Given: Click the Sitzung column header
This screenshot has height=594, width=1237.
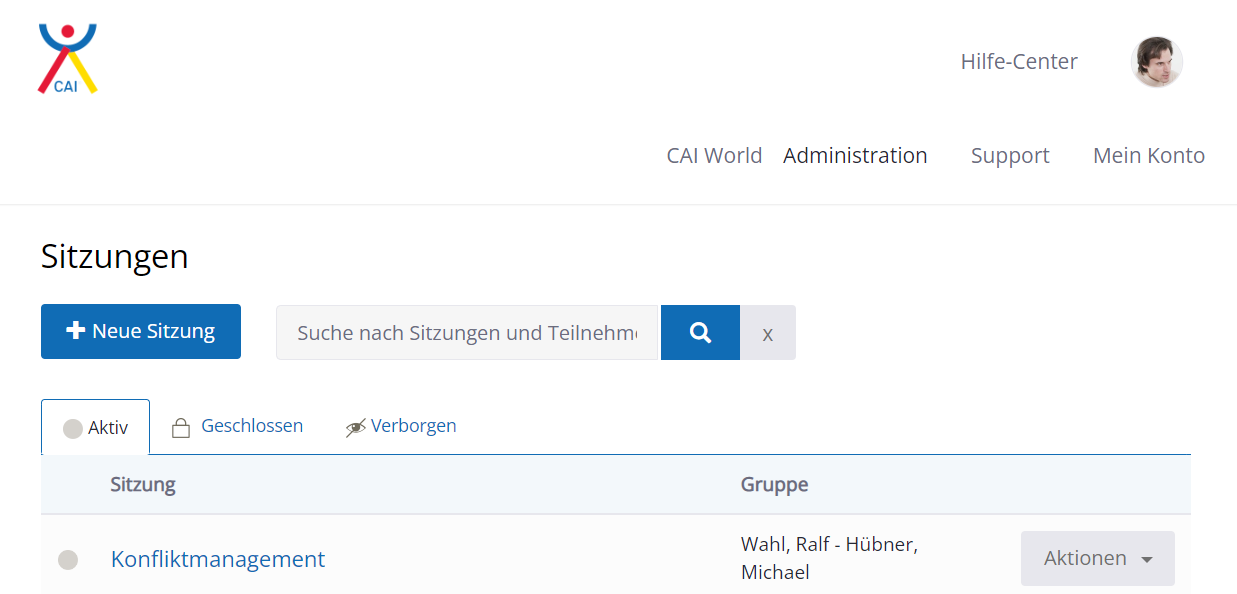Looking at the screenshot, I should 143,485.
